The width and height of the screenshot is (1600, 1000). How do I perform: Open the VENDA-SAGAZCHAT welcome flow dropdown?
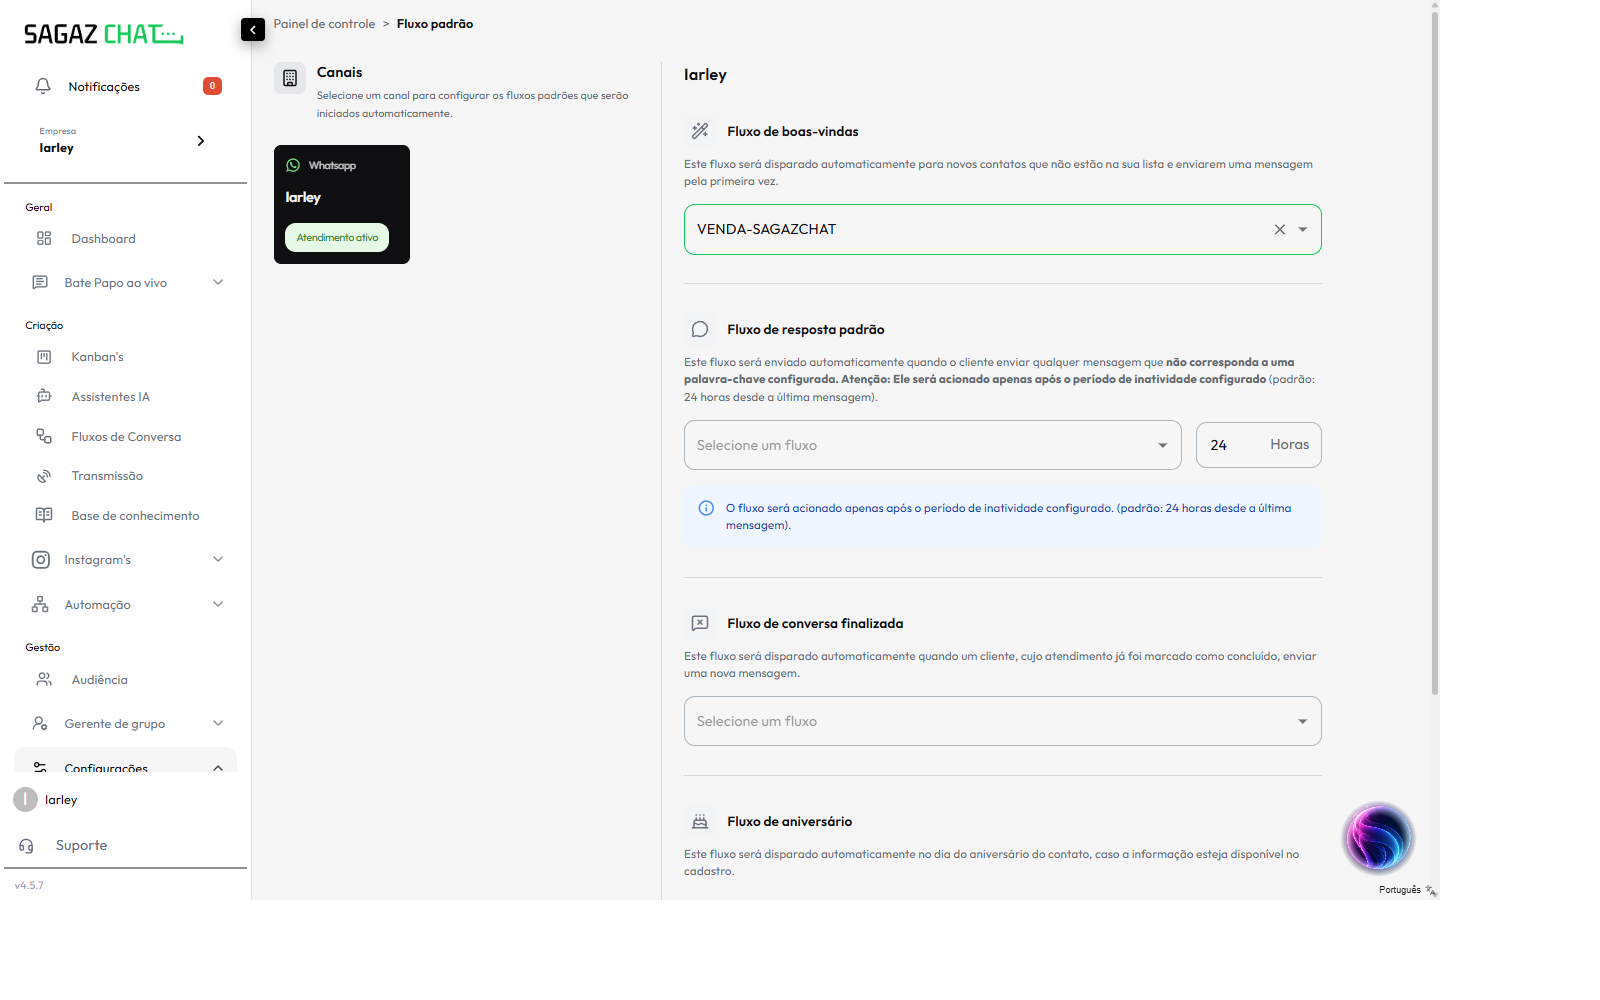point(1303,229)
